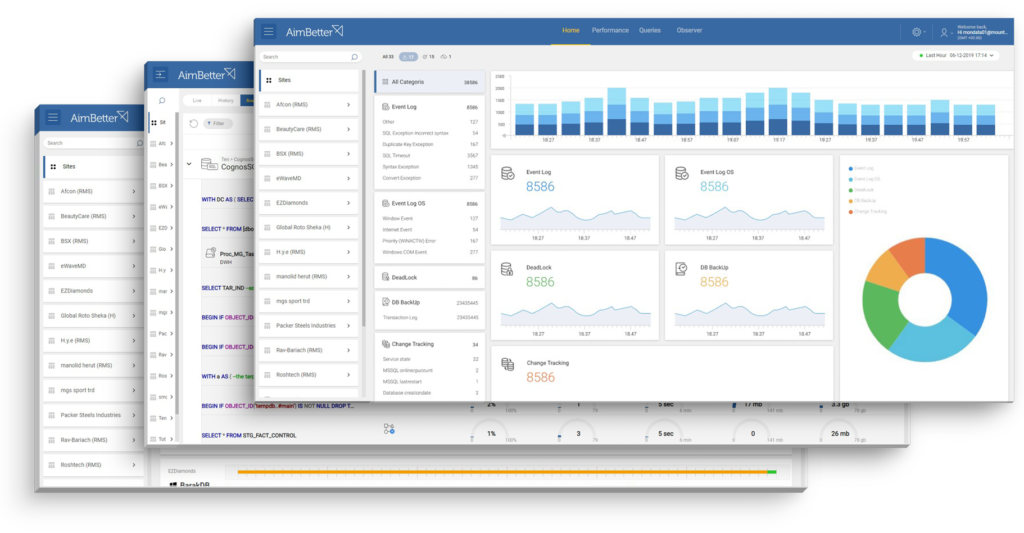
Task: Click search magnifier in front window search box
Action: 354,57
